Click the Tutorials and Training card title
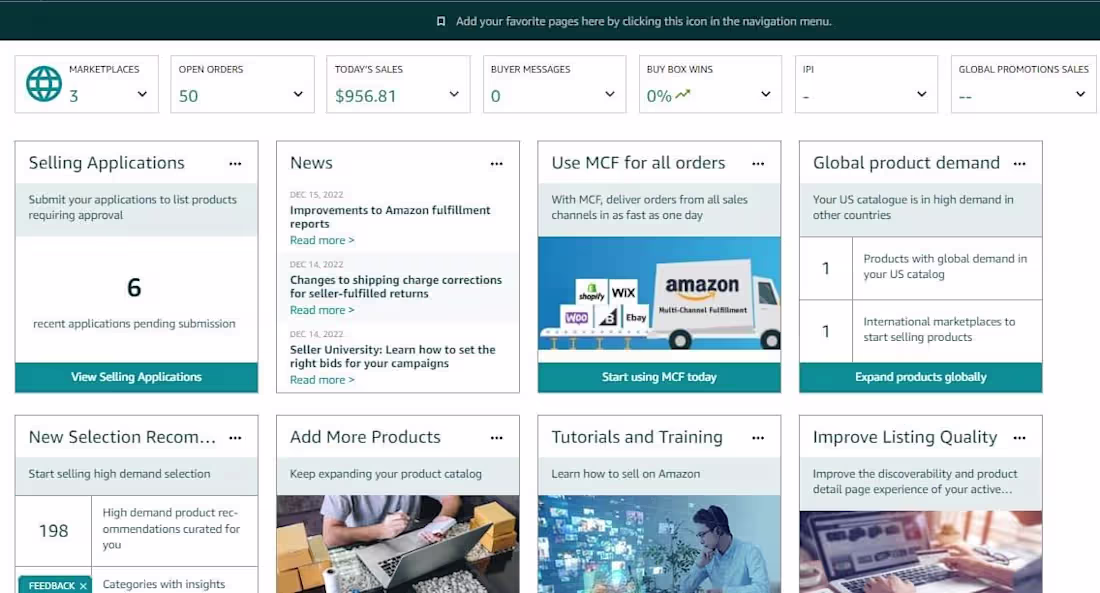 click(x=637, y=437)
